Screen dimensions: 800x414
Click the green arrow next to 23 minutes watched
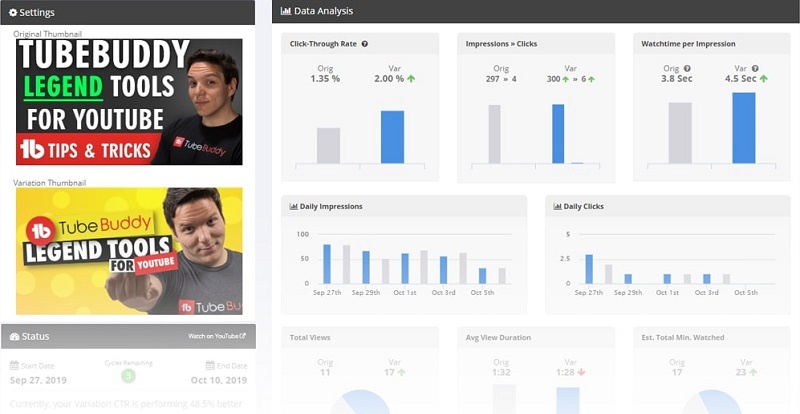[754, 372]
